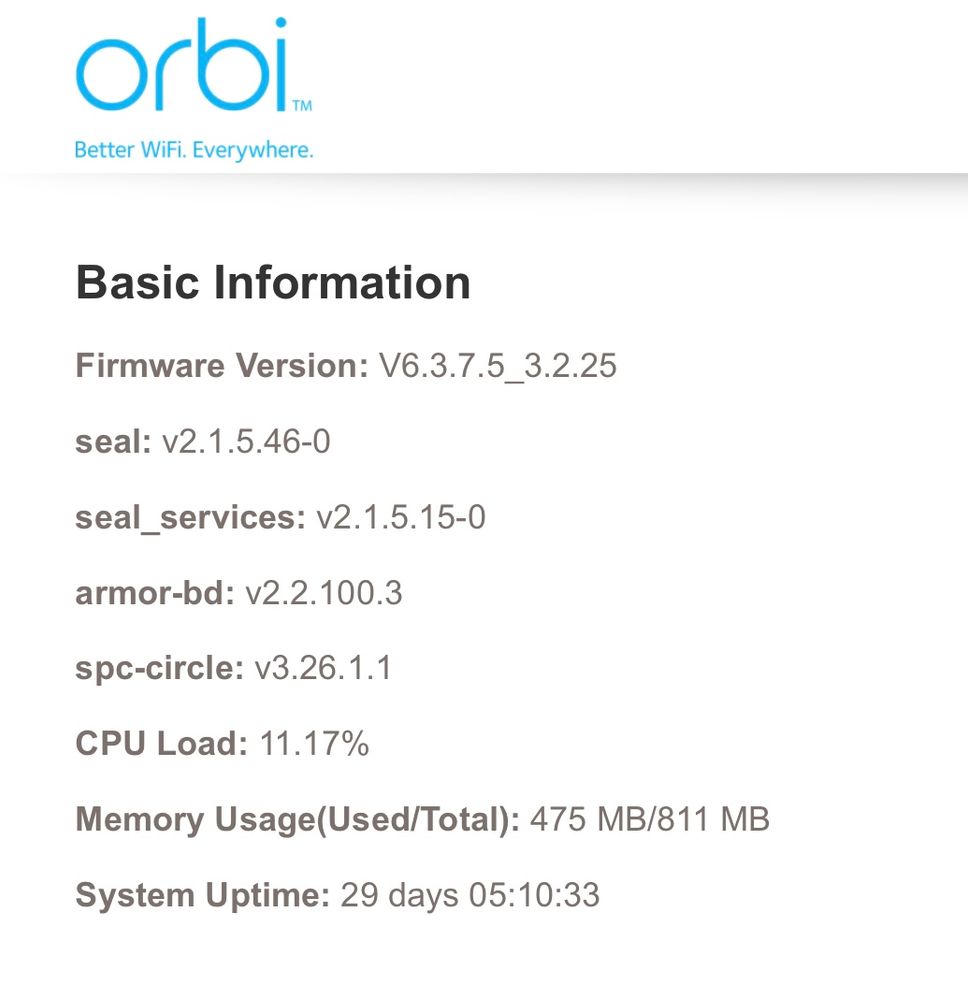Click the Memory Usage(Used/Total) label

(297, 820)
